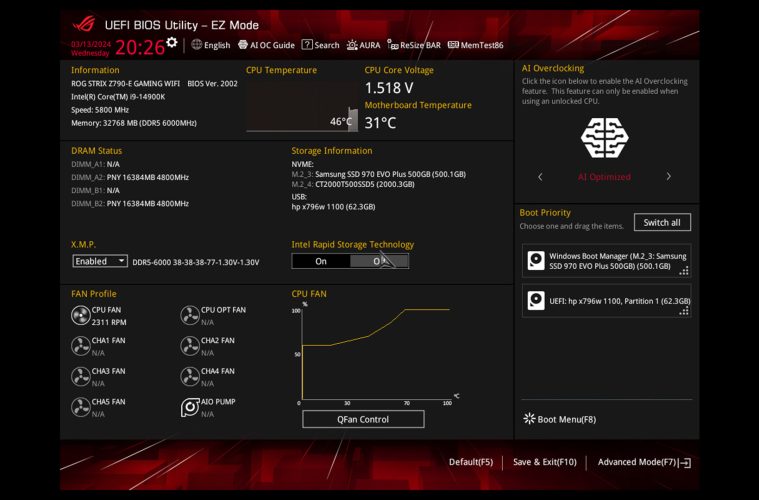Click Memory 32768 MB DDR5 text

pos(134,123)
